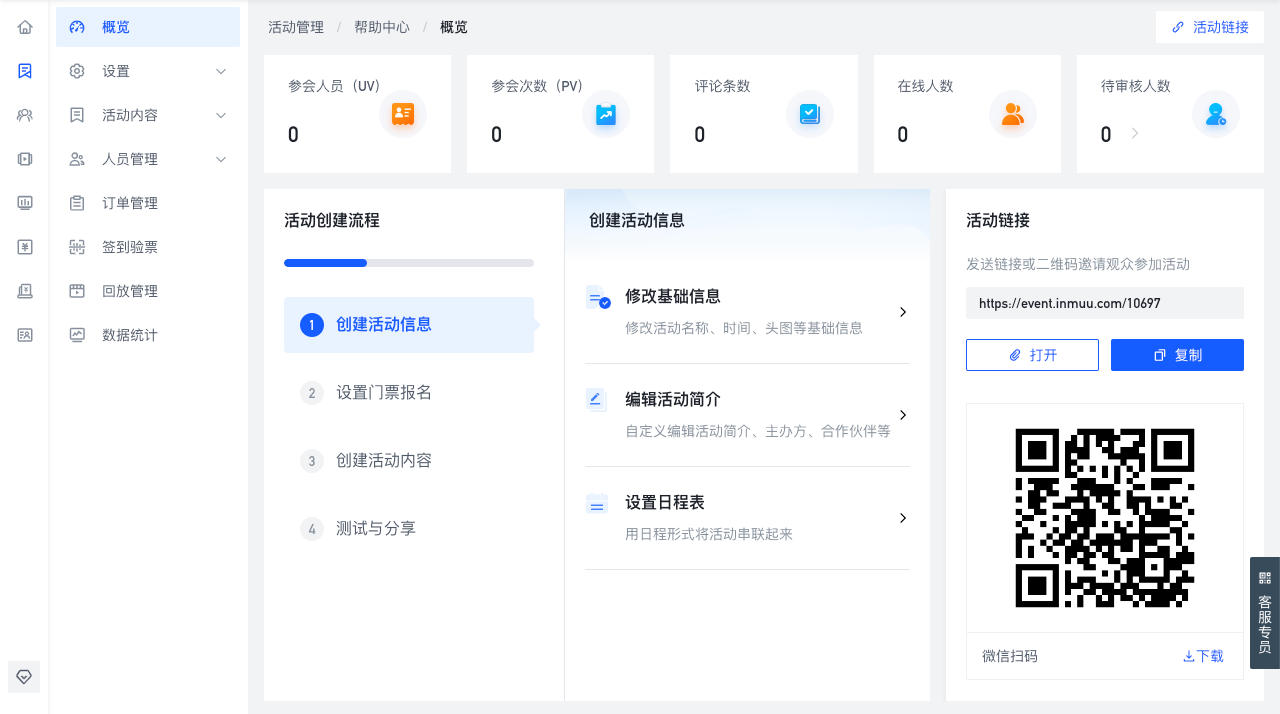The height and width of the screenshot is (714, 1280).
Task: Select the 在线人数 orange people icon
Action: (1013, 114)
